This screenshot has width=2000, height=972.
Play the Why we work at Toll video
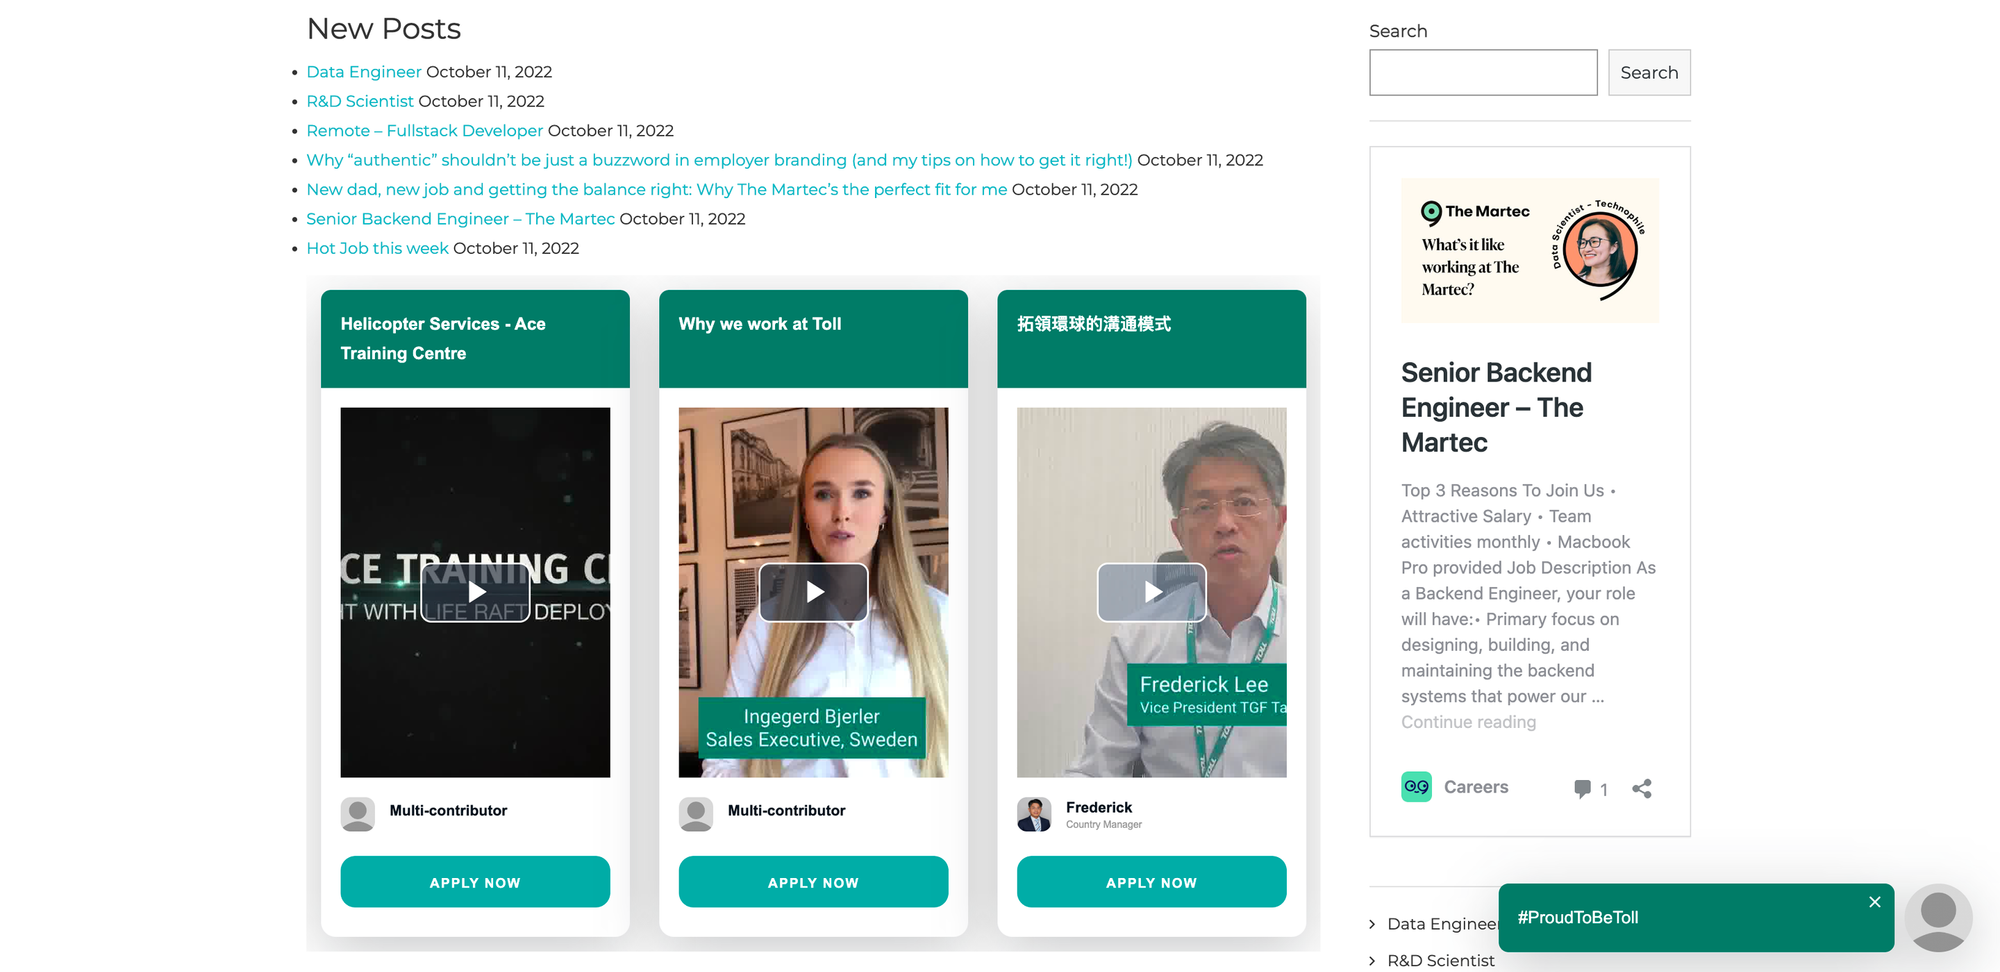coord(813,592)
